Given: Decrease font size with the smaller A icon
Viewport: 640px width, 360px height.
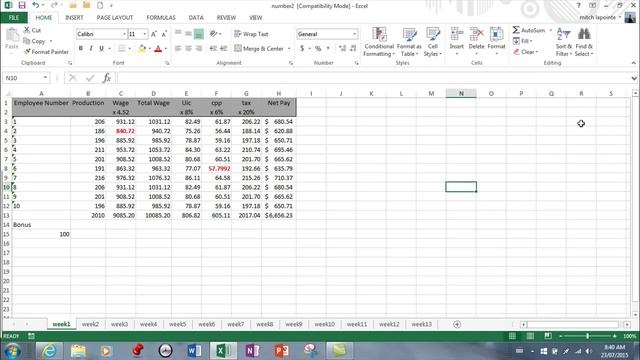Looking at the screenshot, I should point(164,34).
